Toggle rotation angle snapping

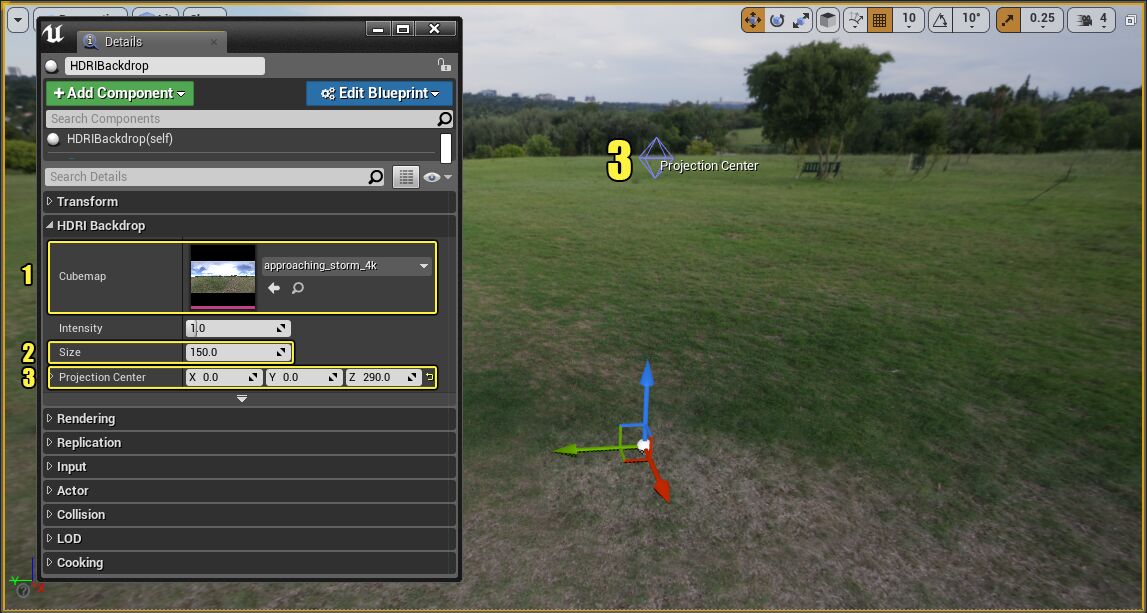coord(941,19)
